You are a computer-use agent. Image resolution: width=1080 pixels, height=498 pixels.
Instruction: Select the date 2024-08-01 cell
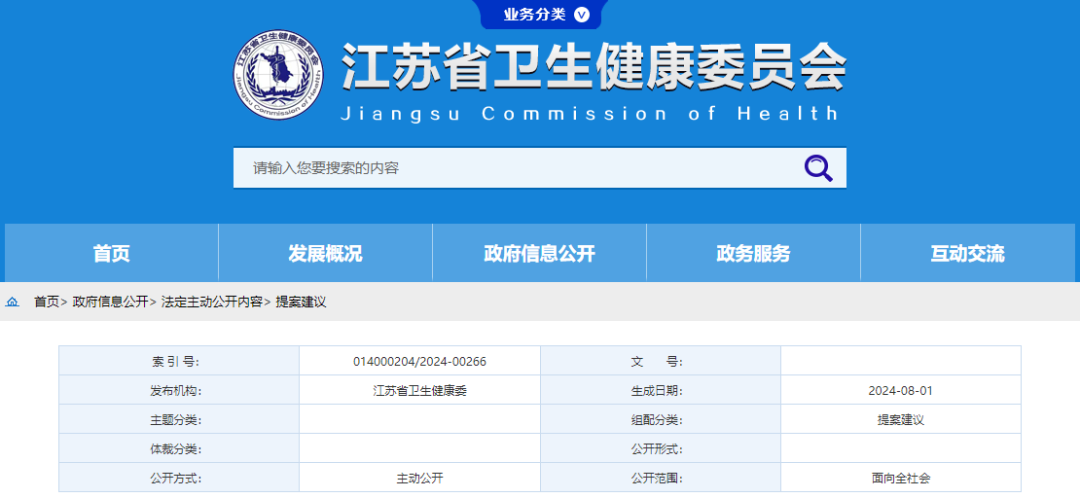[900, 391]
